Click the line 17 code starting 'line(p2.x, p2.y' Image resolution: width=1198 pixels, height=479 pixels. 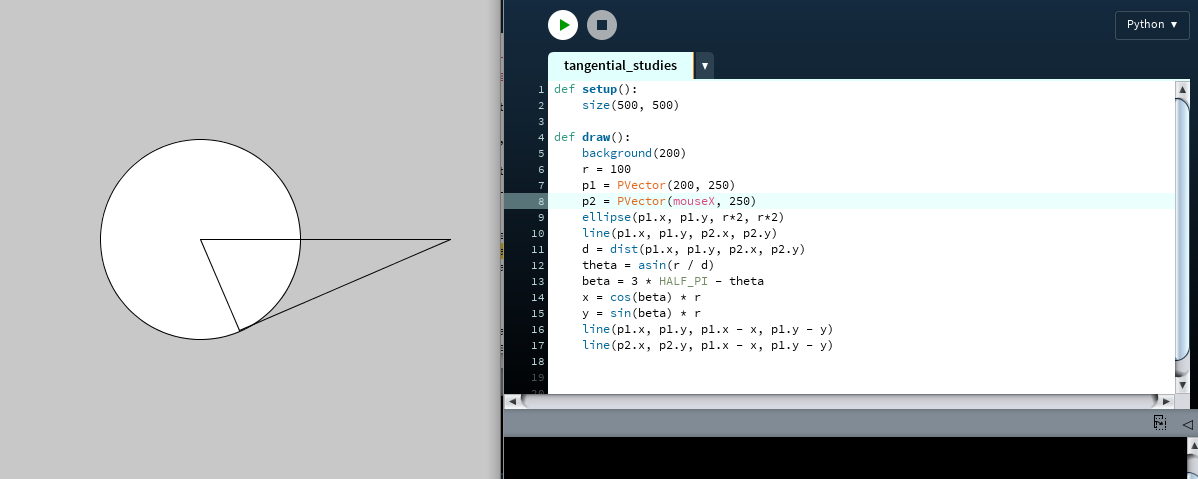(707, 346)
